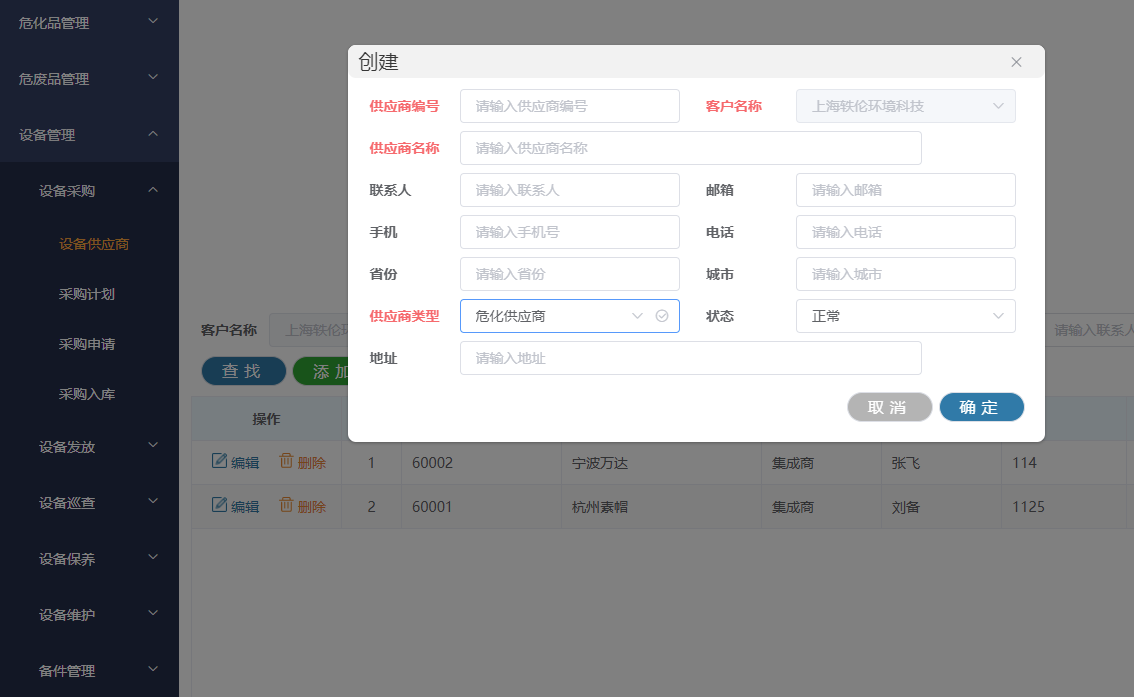Image resolution: width=1134 pixels, height=697 pixels.
Task: Open the 供应商类型 dropdown showing 危化供应商
Action: tap(560, 316)
